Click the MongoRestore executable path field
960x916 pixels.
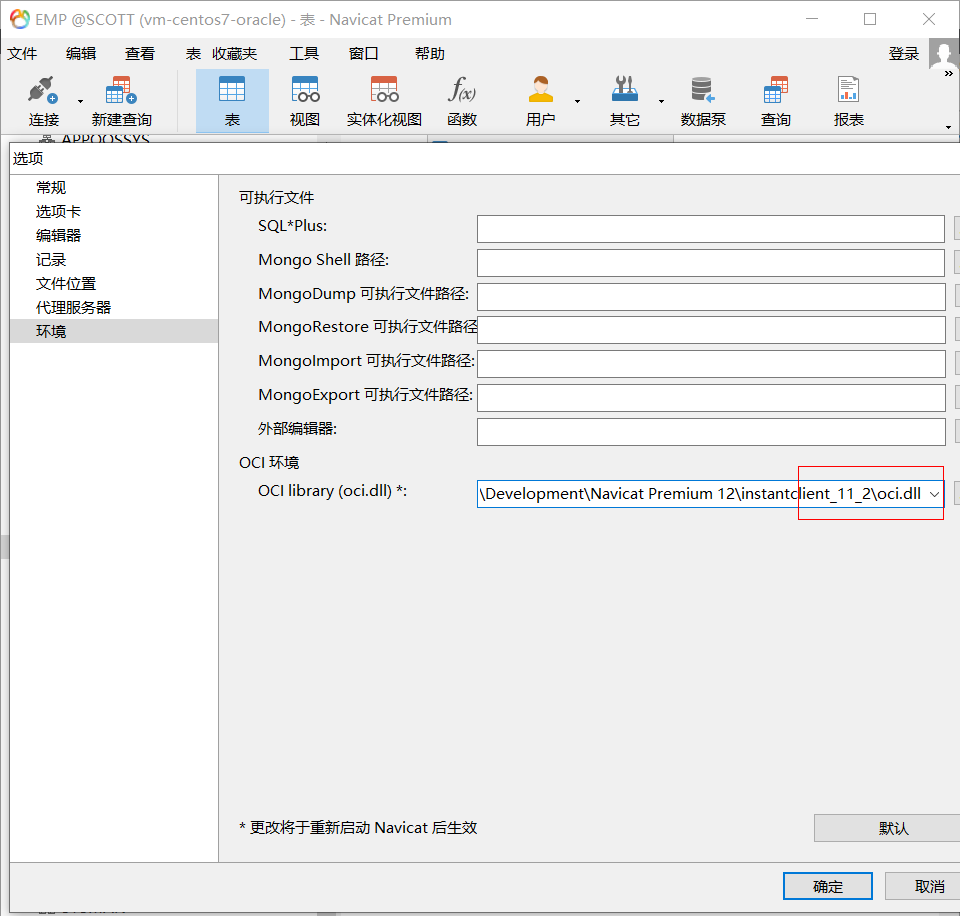click(711, 330)
